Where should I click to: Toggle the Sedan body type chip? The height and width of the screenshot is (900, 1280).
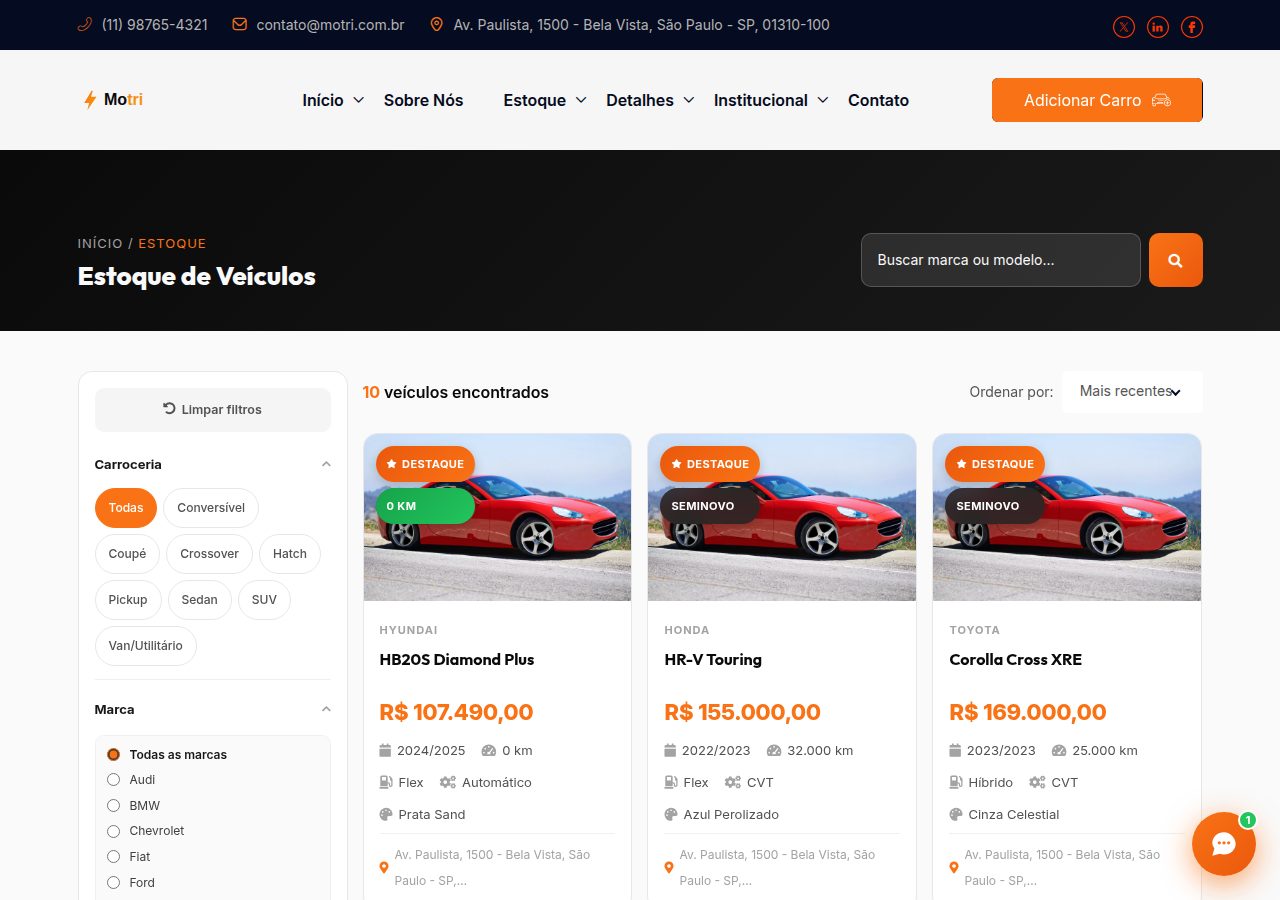[x=200, y=600]
